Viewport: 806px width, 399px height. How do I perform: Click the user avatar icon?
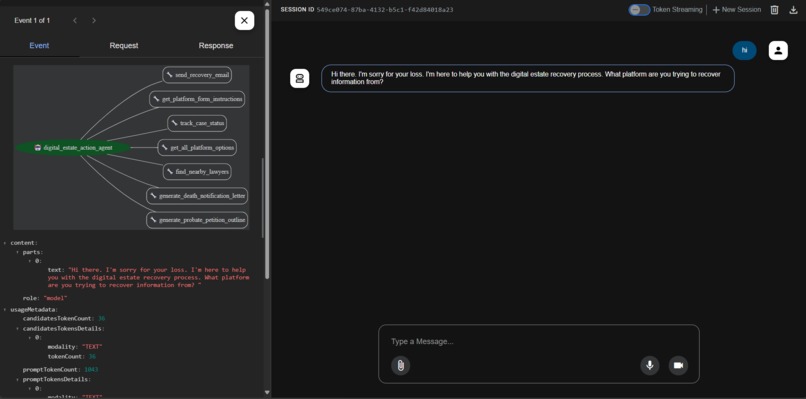coord(778,50)
